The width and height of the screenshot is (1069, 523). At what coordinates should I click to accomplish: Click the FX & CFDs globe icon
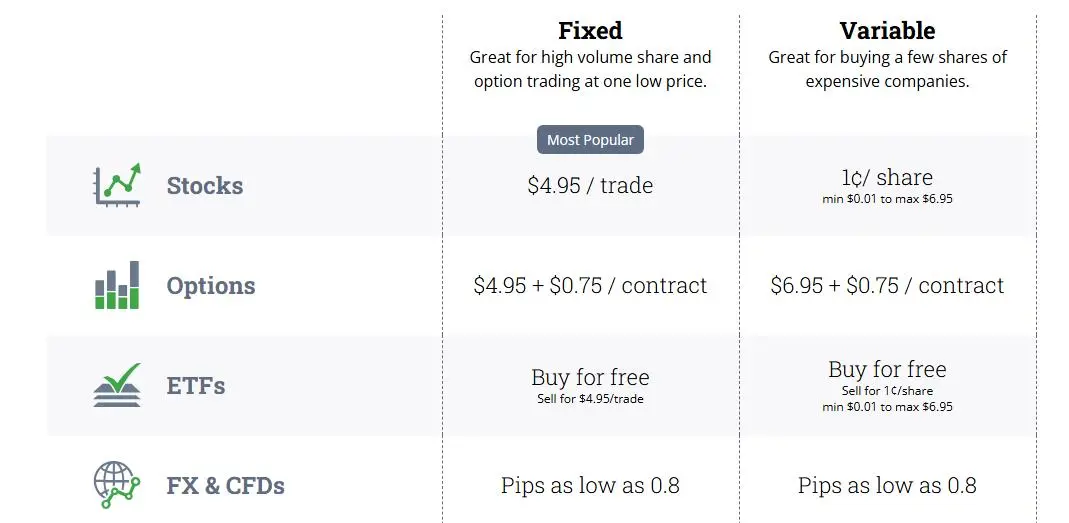[x=117, y=485]
